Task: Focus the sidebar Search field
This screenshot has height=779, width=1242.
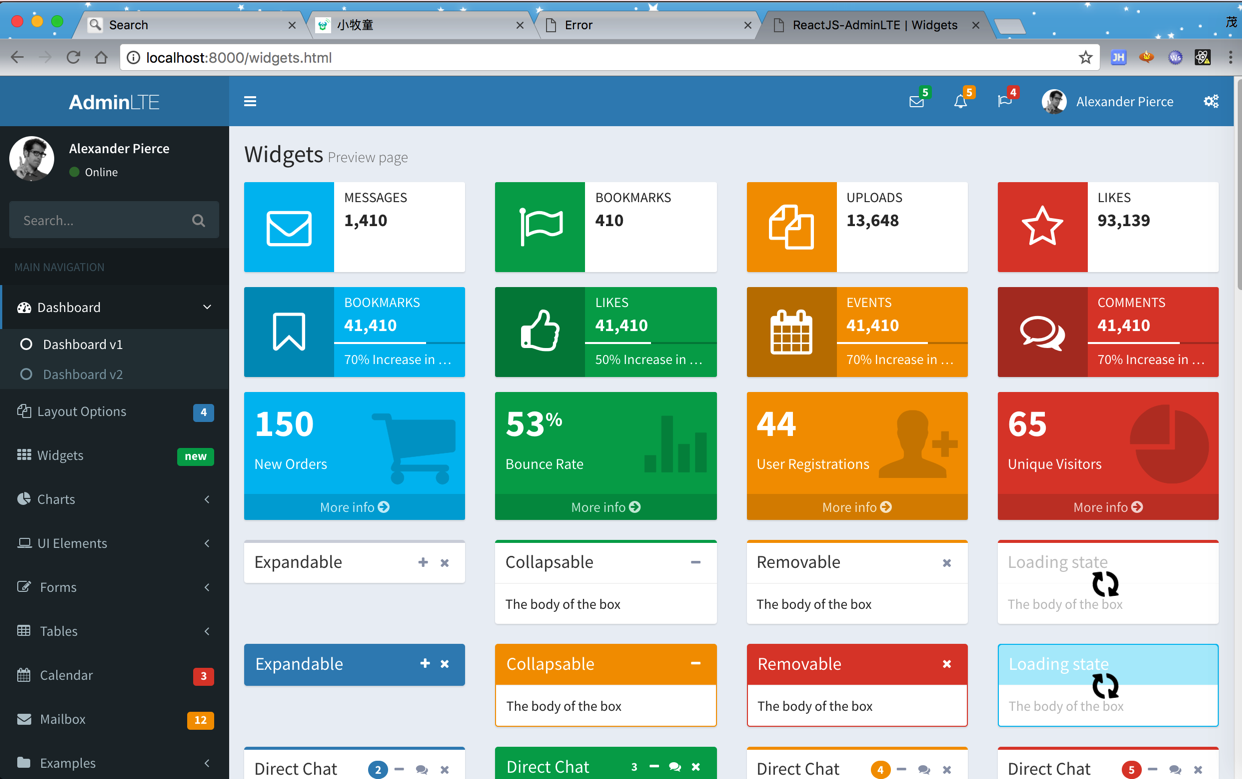Action: 96,220
